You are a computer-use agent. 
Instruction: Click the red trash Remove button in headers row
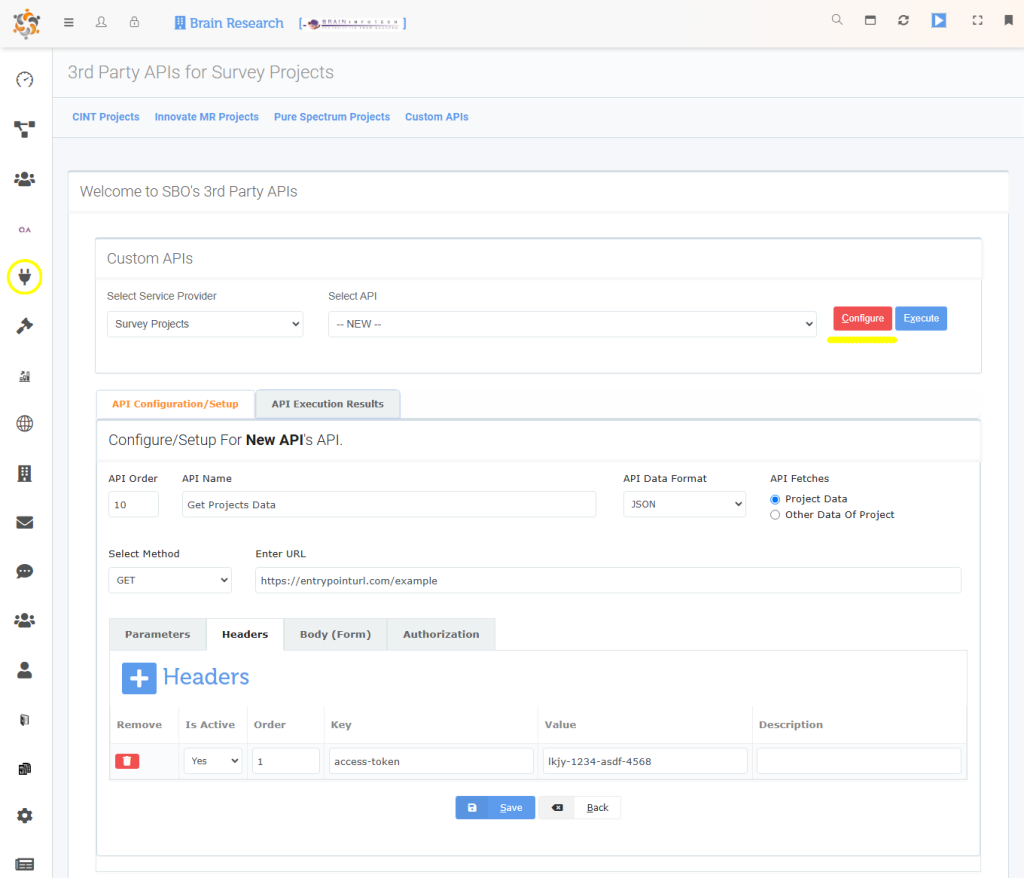click(127, 761)
